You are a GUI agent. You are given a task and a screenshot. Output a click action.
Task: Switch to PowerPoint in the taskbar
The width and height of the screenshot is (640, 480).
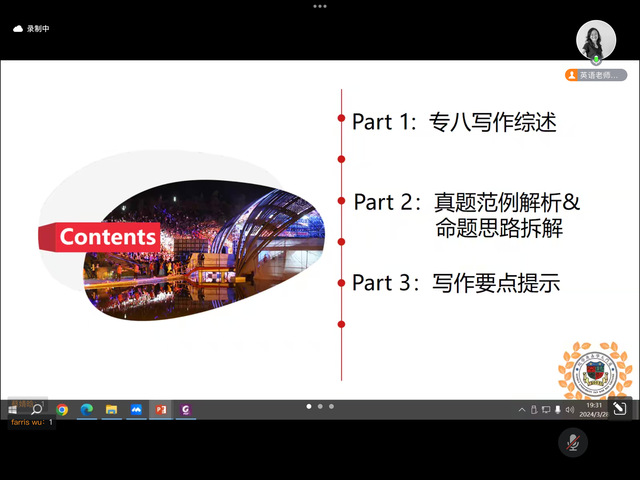[x=160, y=409]
